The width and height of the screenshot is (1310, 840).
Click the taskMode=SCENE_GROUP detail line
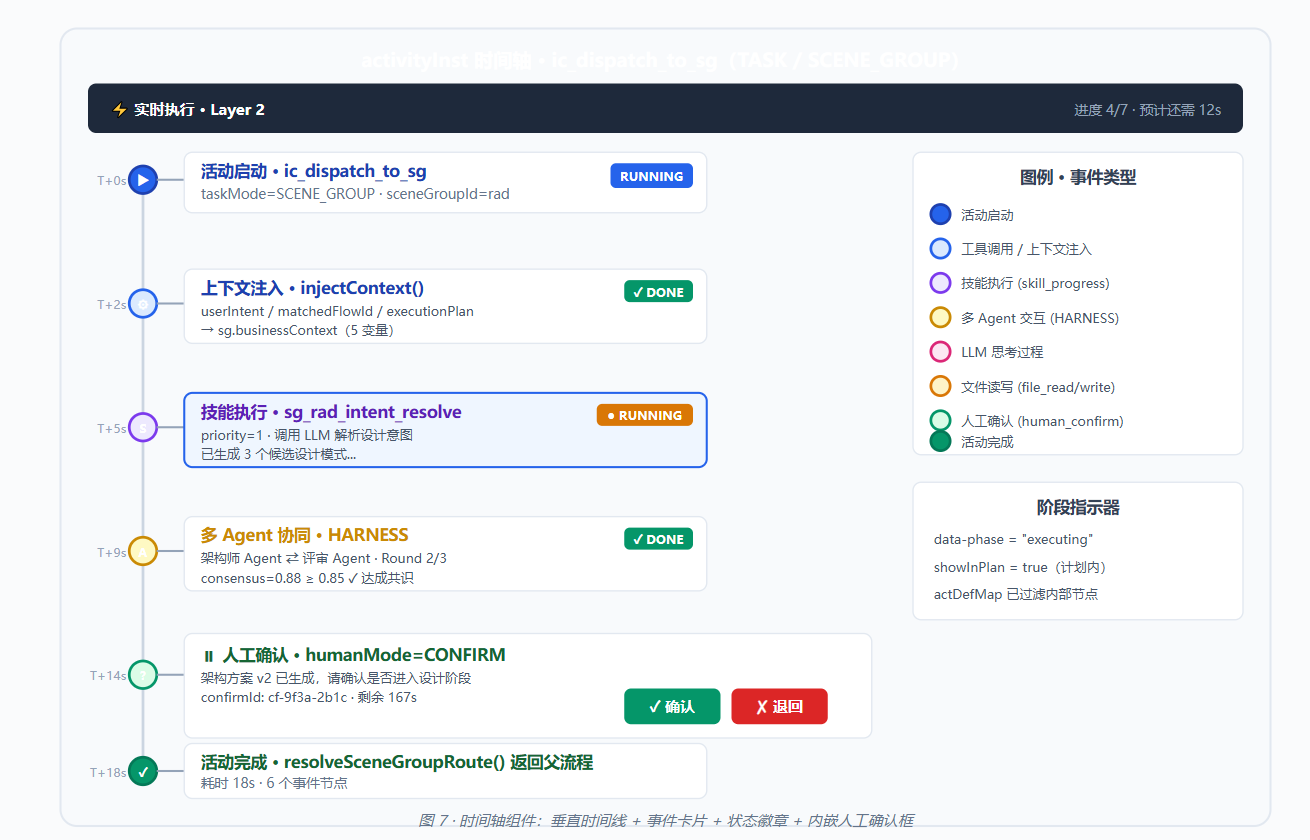coord(355,194)
